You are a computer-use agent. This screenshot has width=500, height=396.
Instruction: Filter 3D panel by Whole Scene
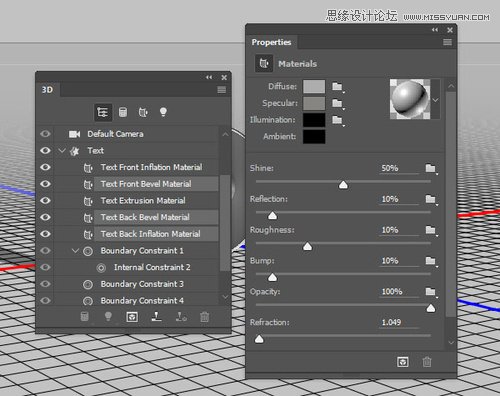point(102,112)
